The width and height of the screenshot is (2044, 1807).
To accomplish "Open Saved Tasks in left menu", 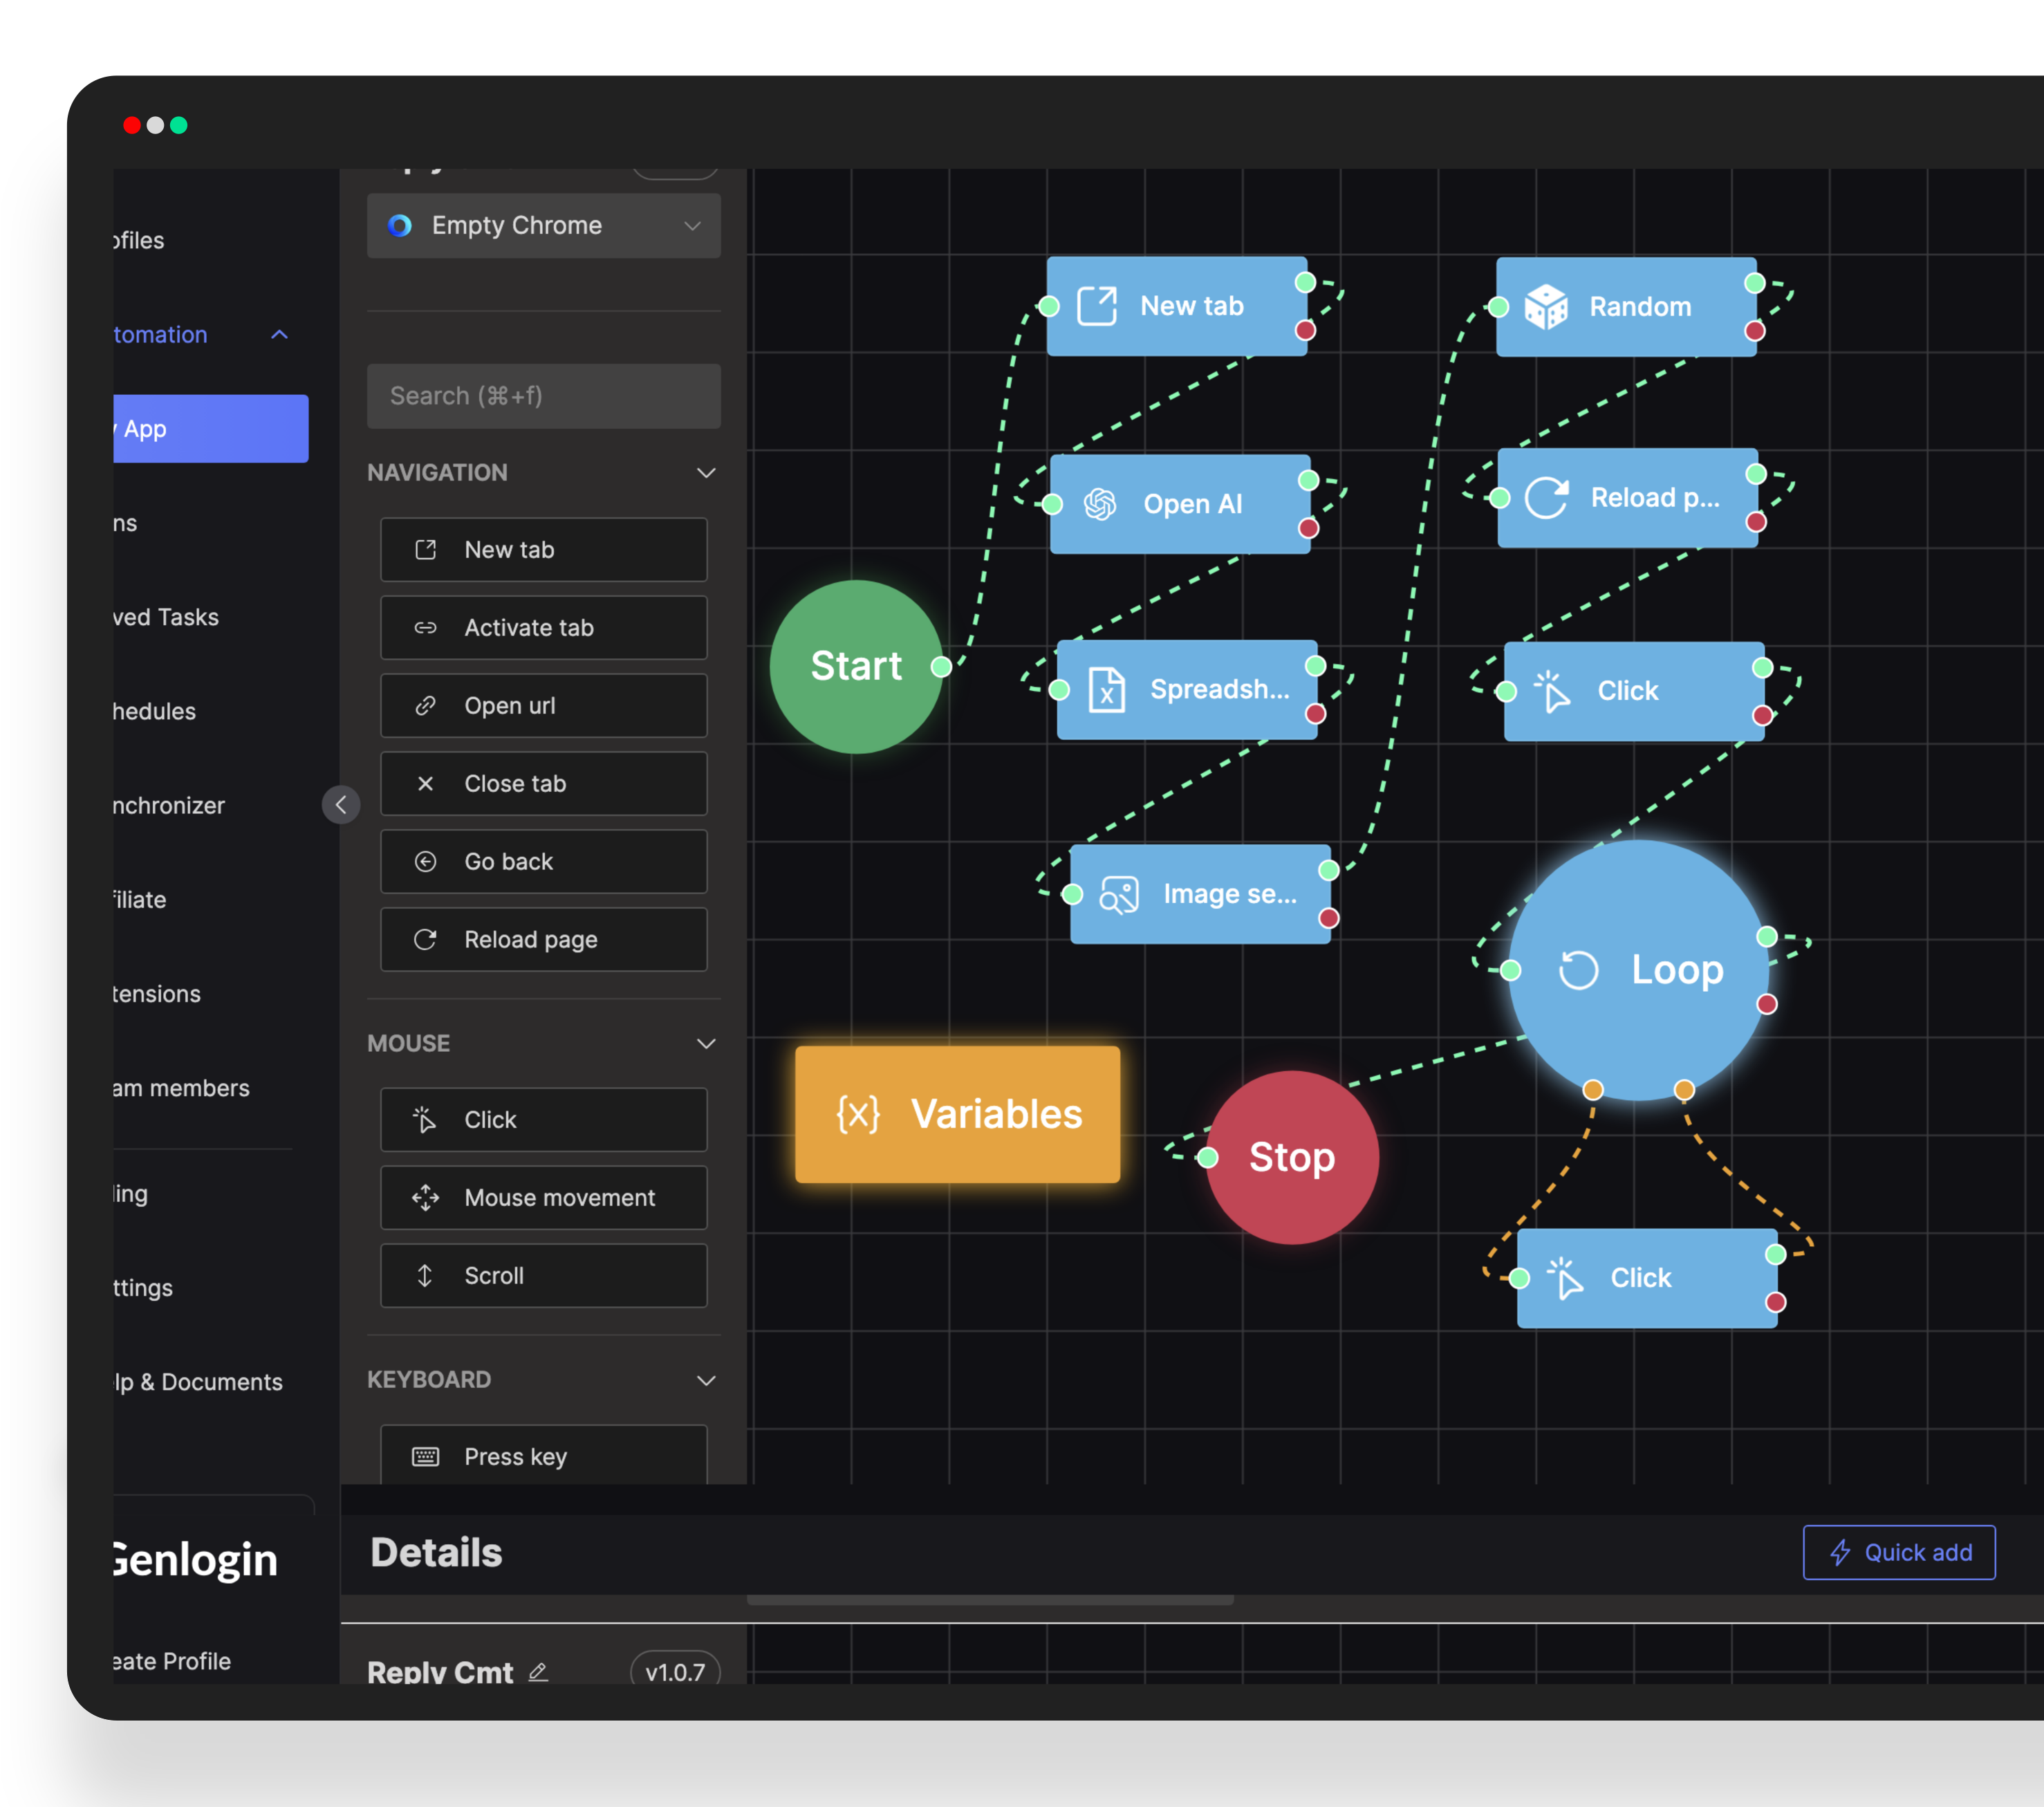I will tap(166, 618).
